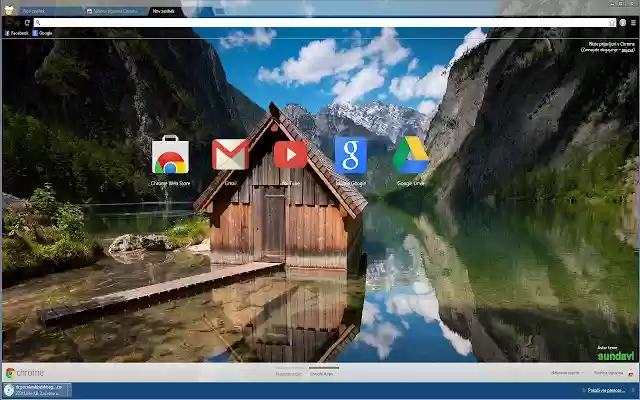Bookmark this page with the star
The image size is (640, 400).
tap(612, 23)
